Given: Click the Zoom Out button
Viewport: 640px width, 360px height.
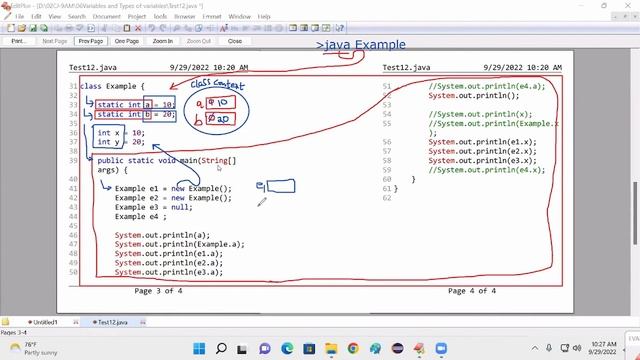Looking at the screenshot, I should click(x=199, y=41).
